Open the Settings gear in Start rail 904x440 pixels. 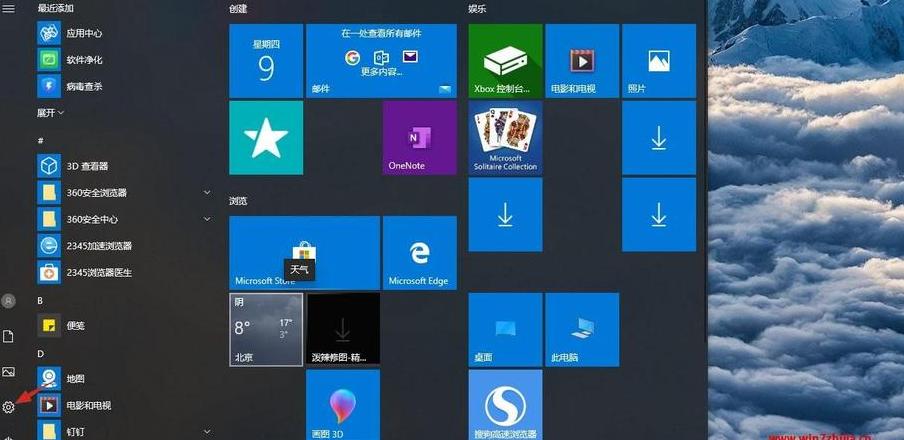(x=8, y=408)
